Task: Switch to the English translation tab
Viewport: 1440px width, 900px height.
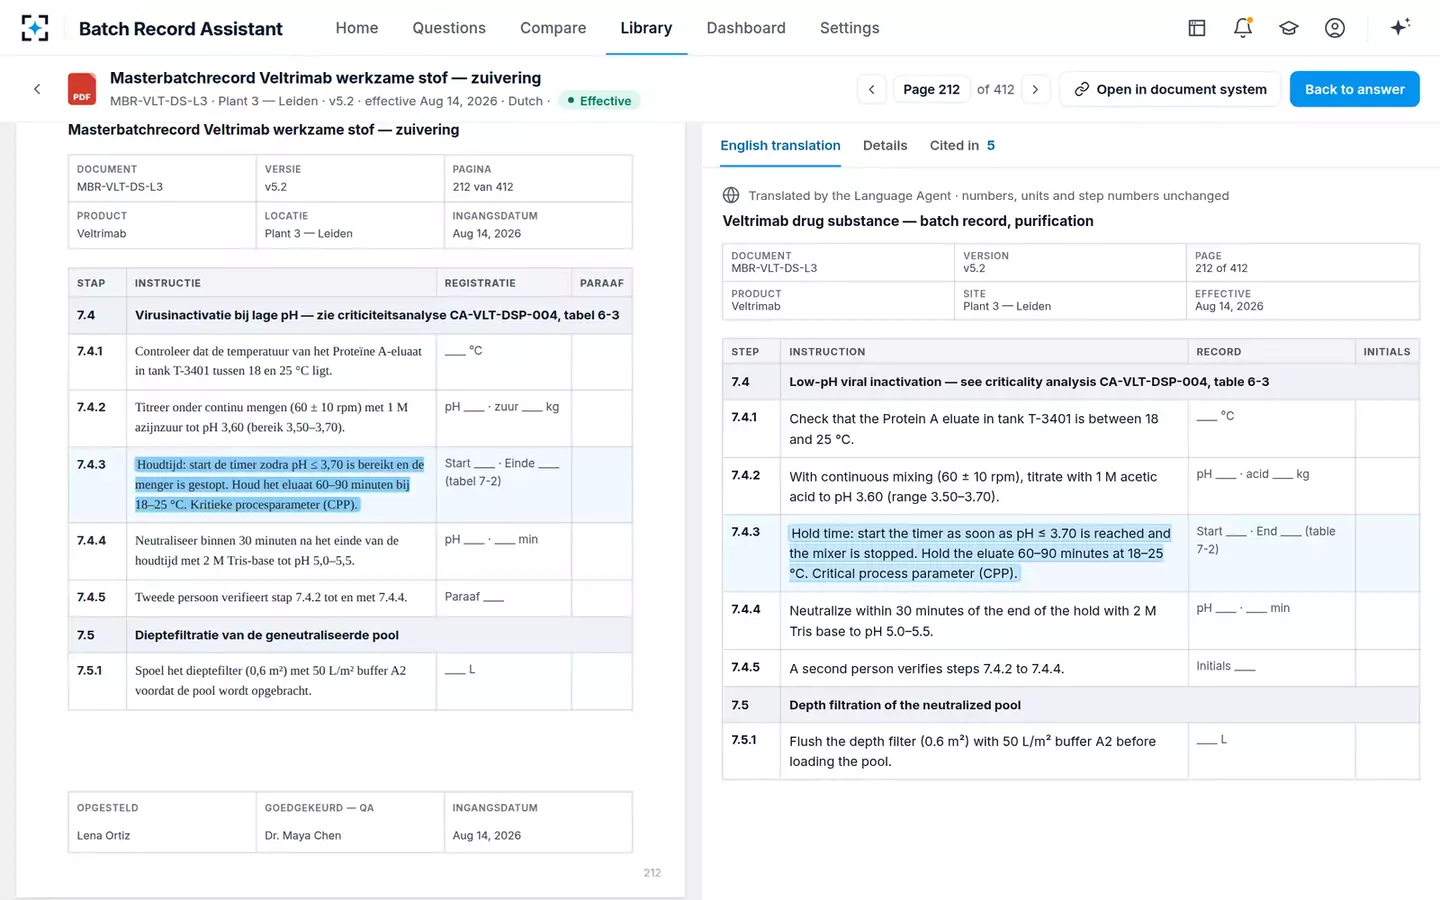Action: pos(780,145)
